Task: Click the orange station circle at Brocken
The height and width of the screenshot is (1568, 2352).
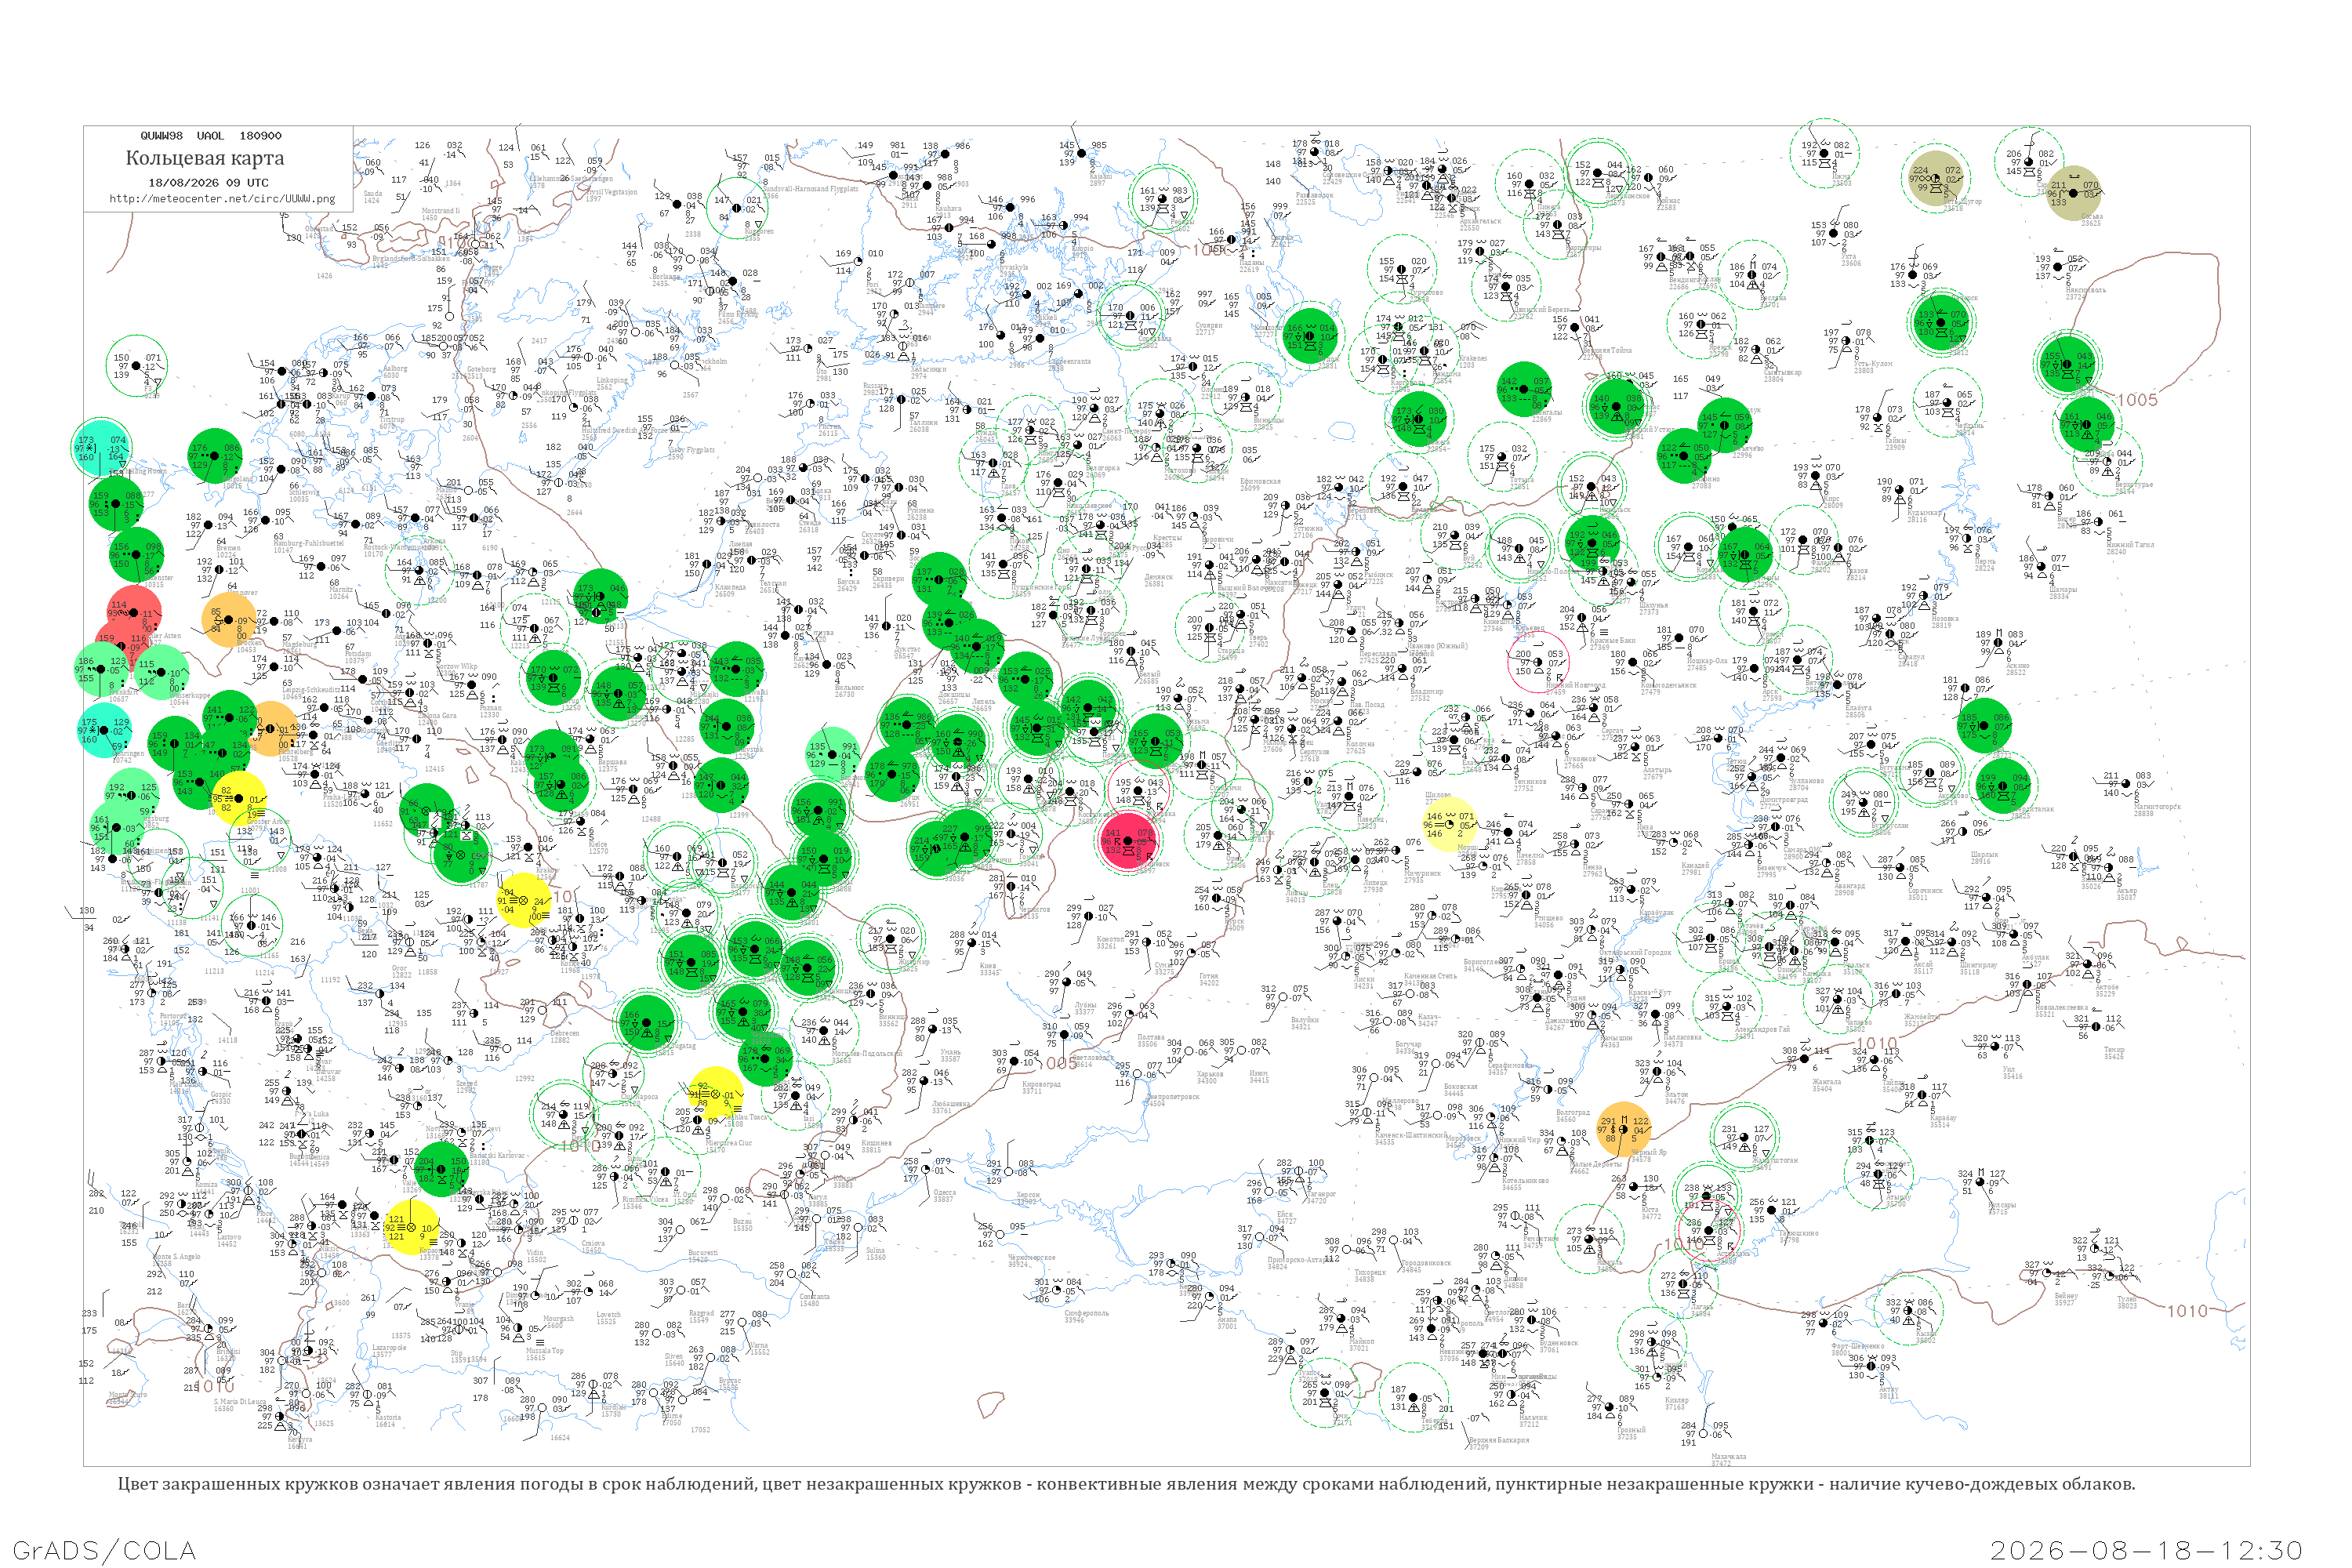Action: [x=228, y=620]
